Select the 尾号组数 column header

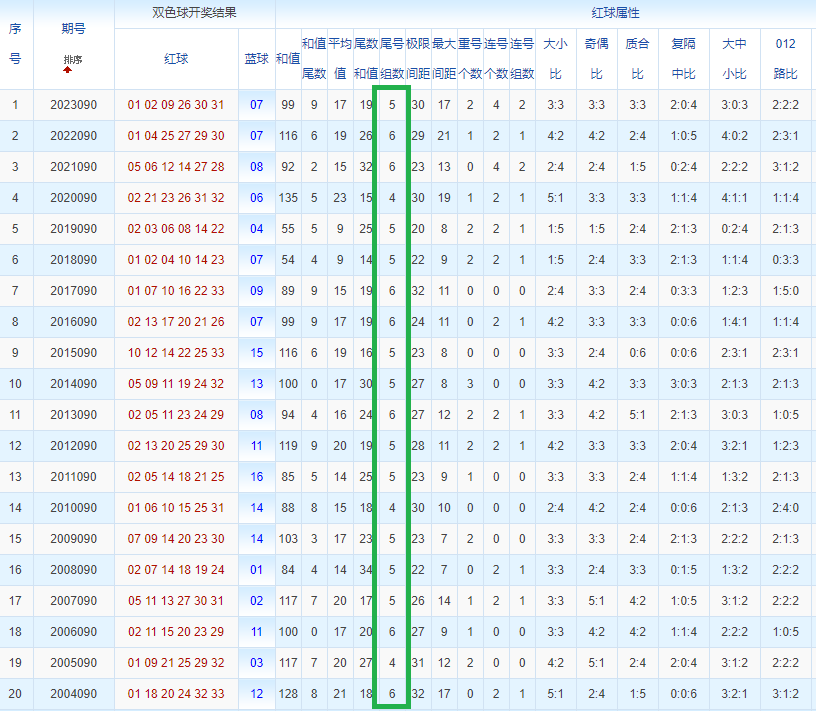coord(392,59)
